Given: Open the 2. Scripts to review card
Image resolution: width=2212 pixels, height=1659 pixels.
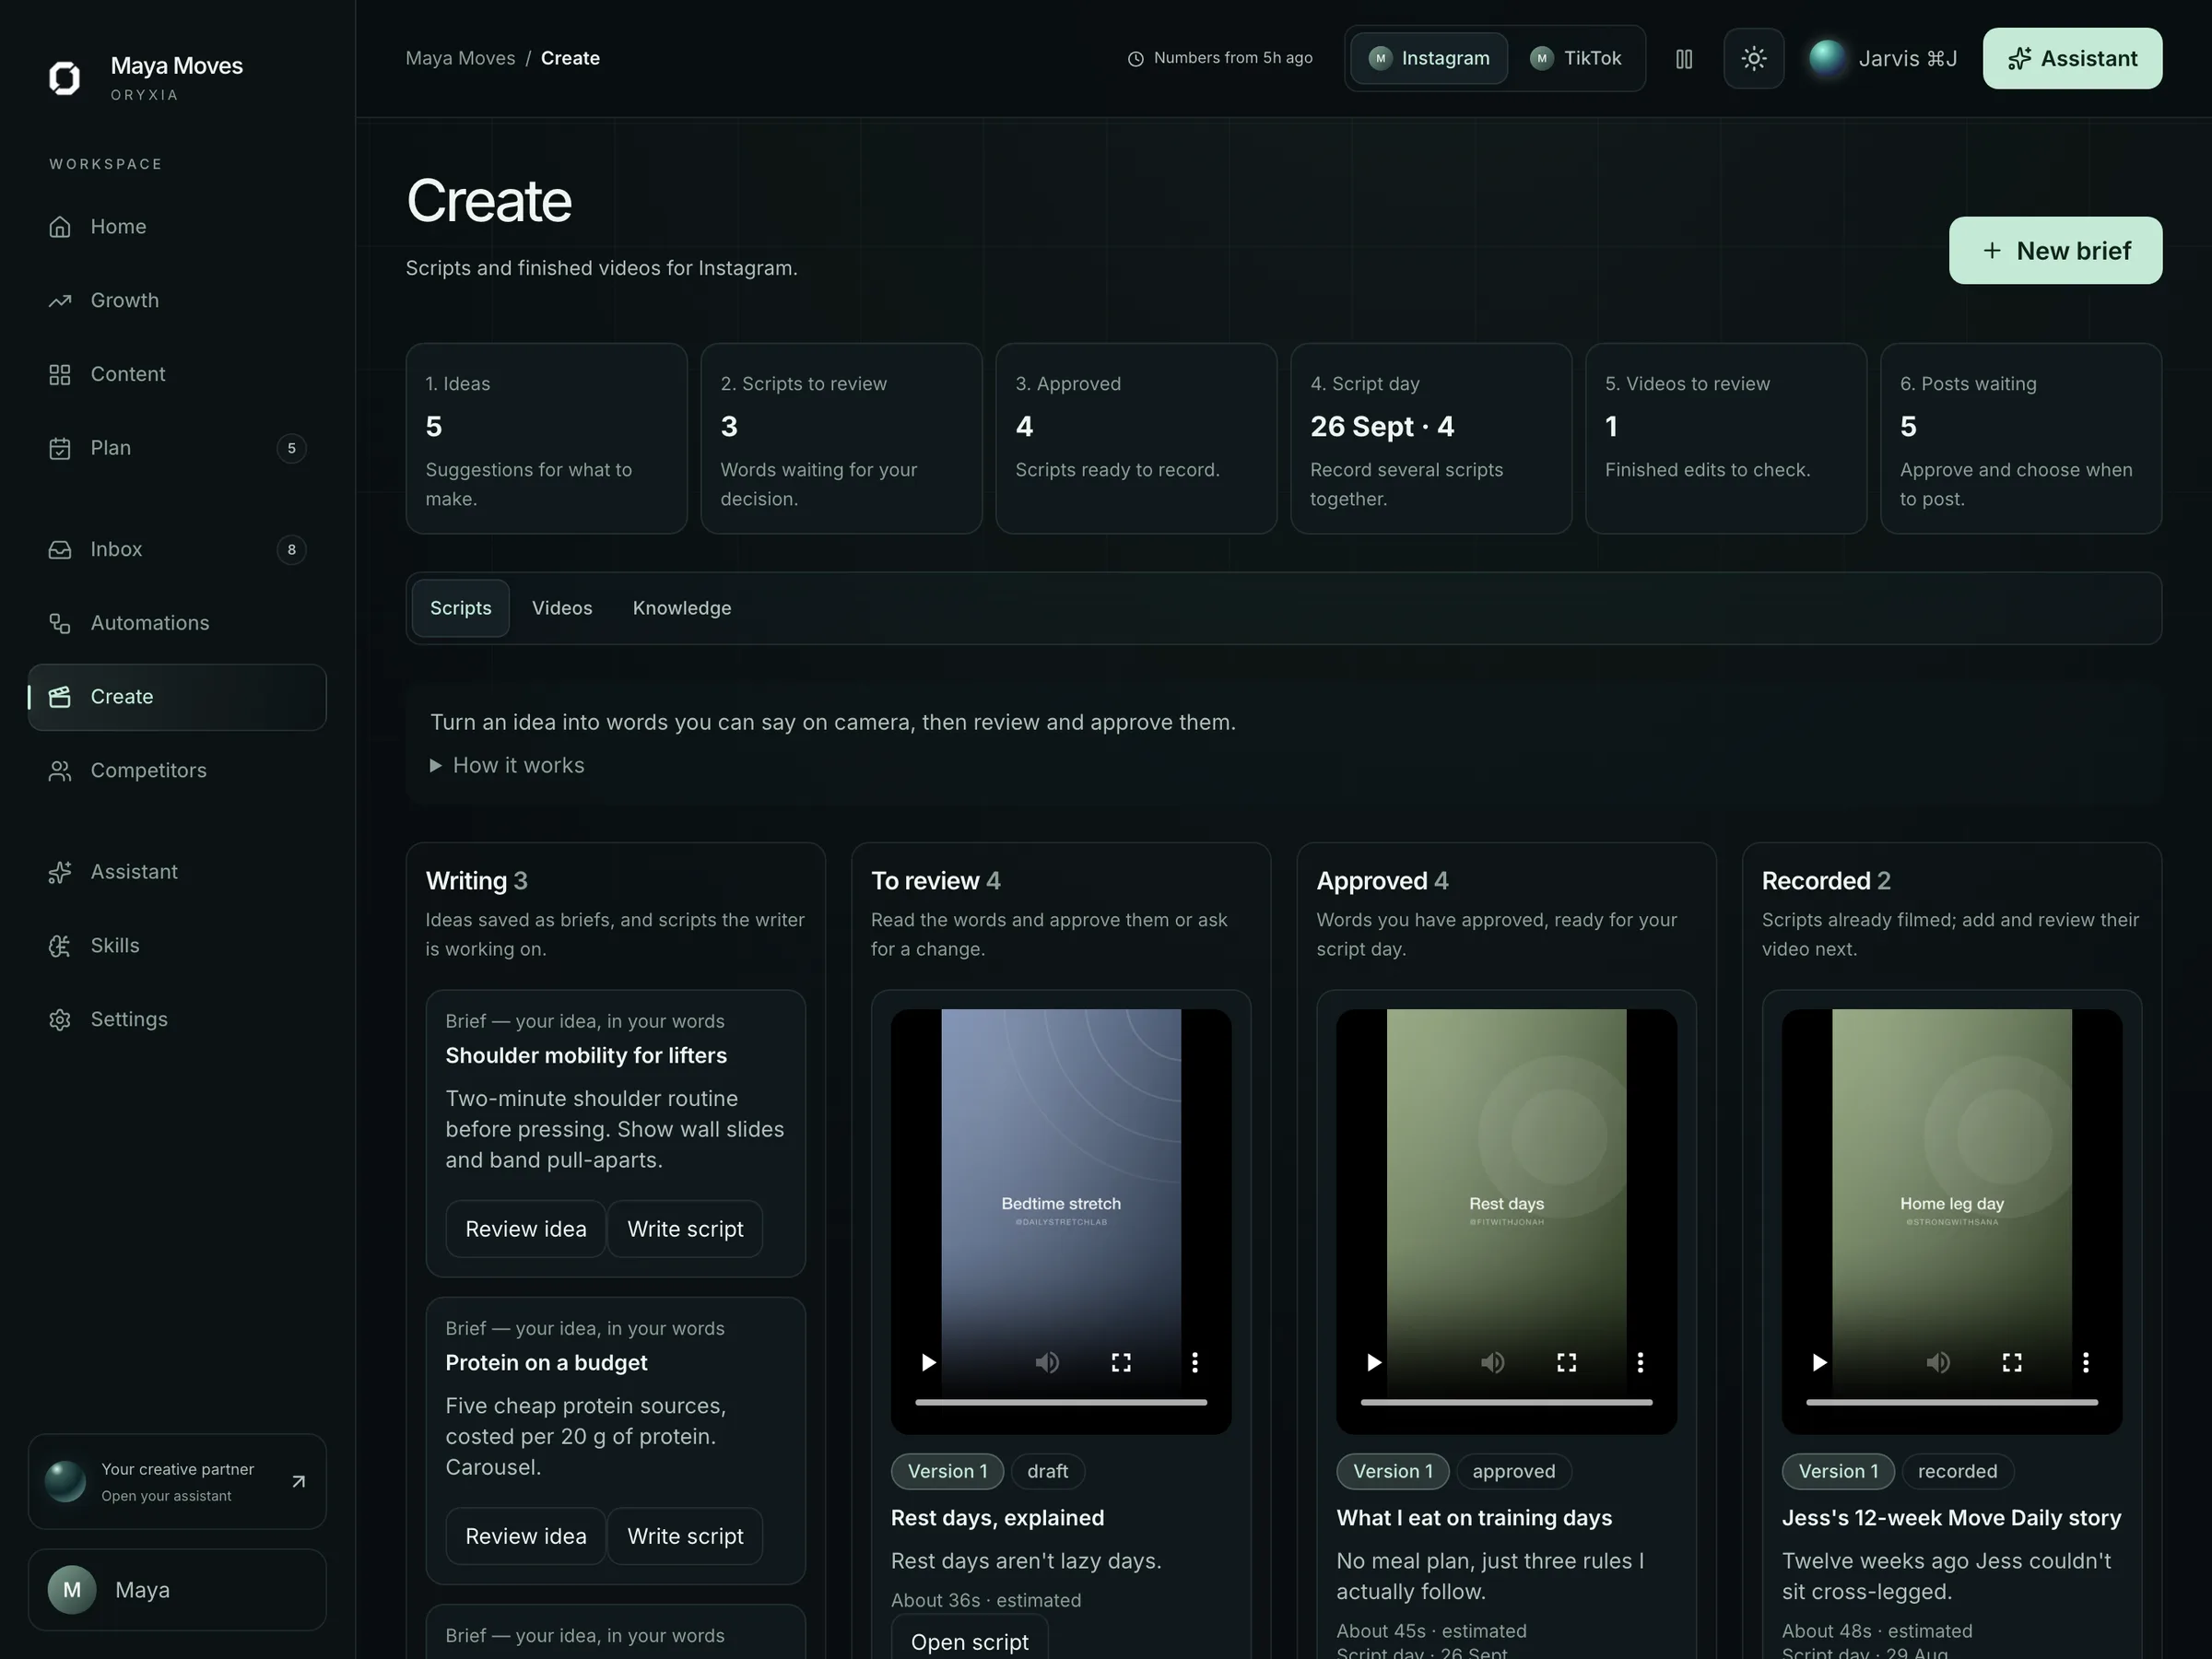Looking at the screenshot, I should click(x=842, y=439).
